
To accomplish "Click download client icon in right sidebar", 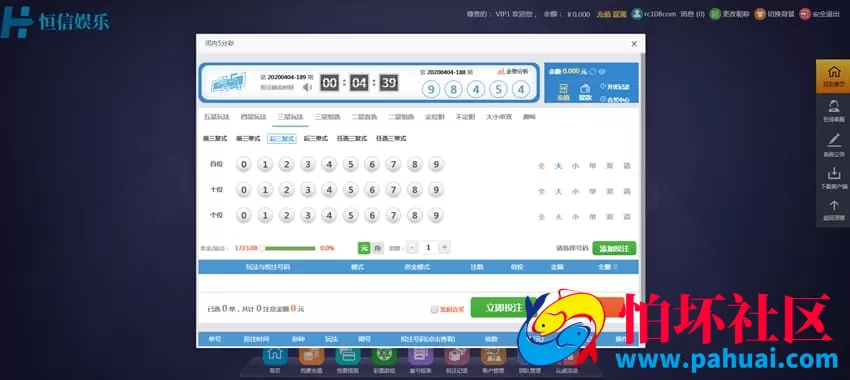I will pyautogui.click(x=833, y=173).
